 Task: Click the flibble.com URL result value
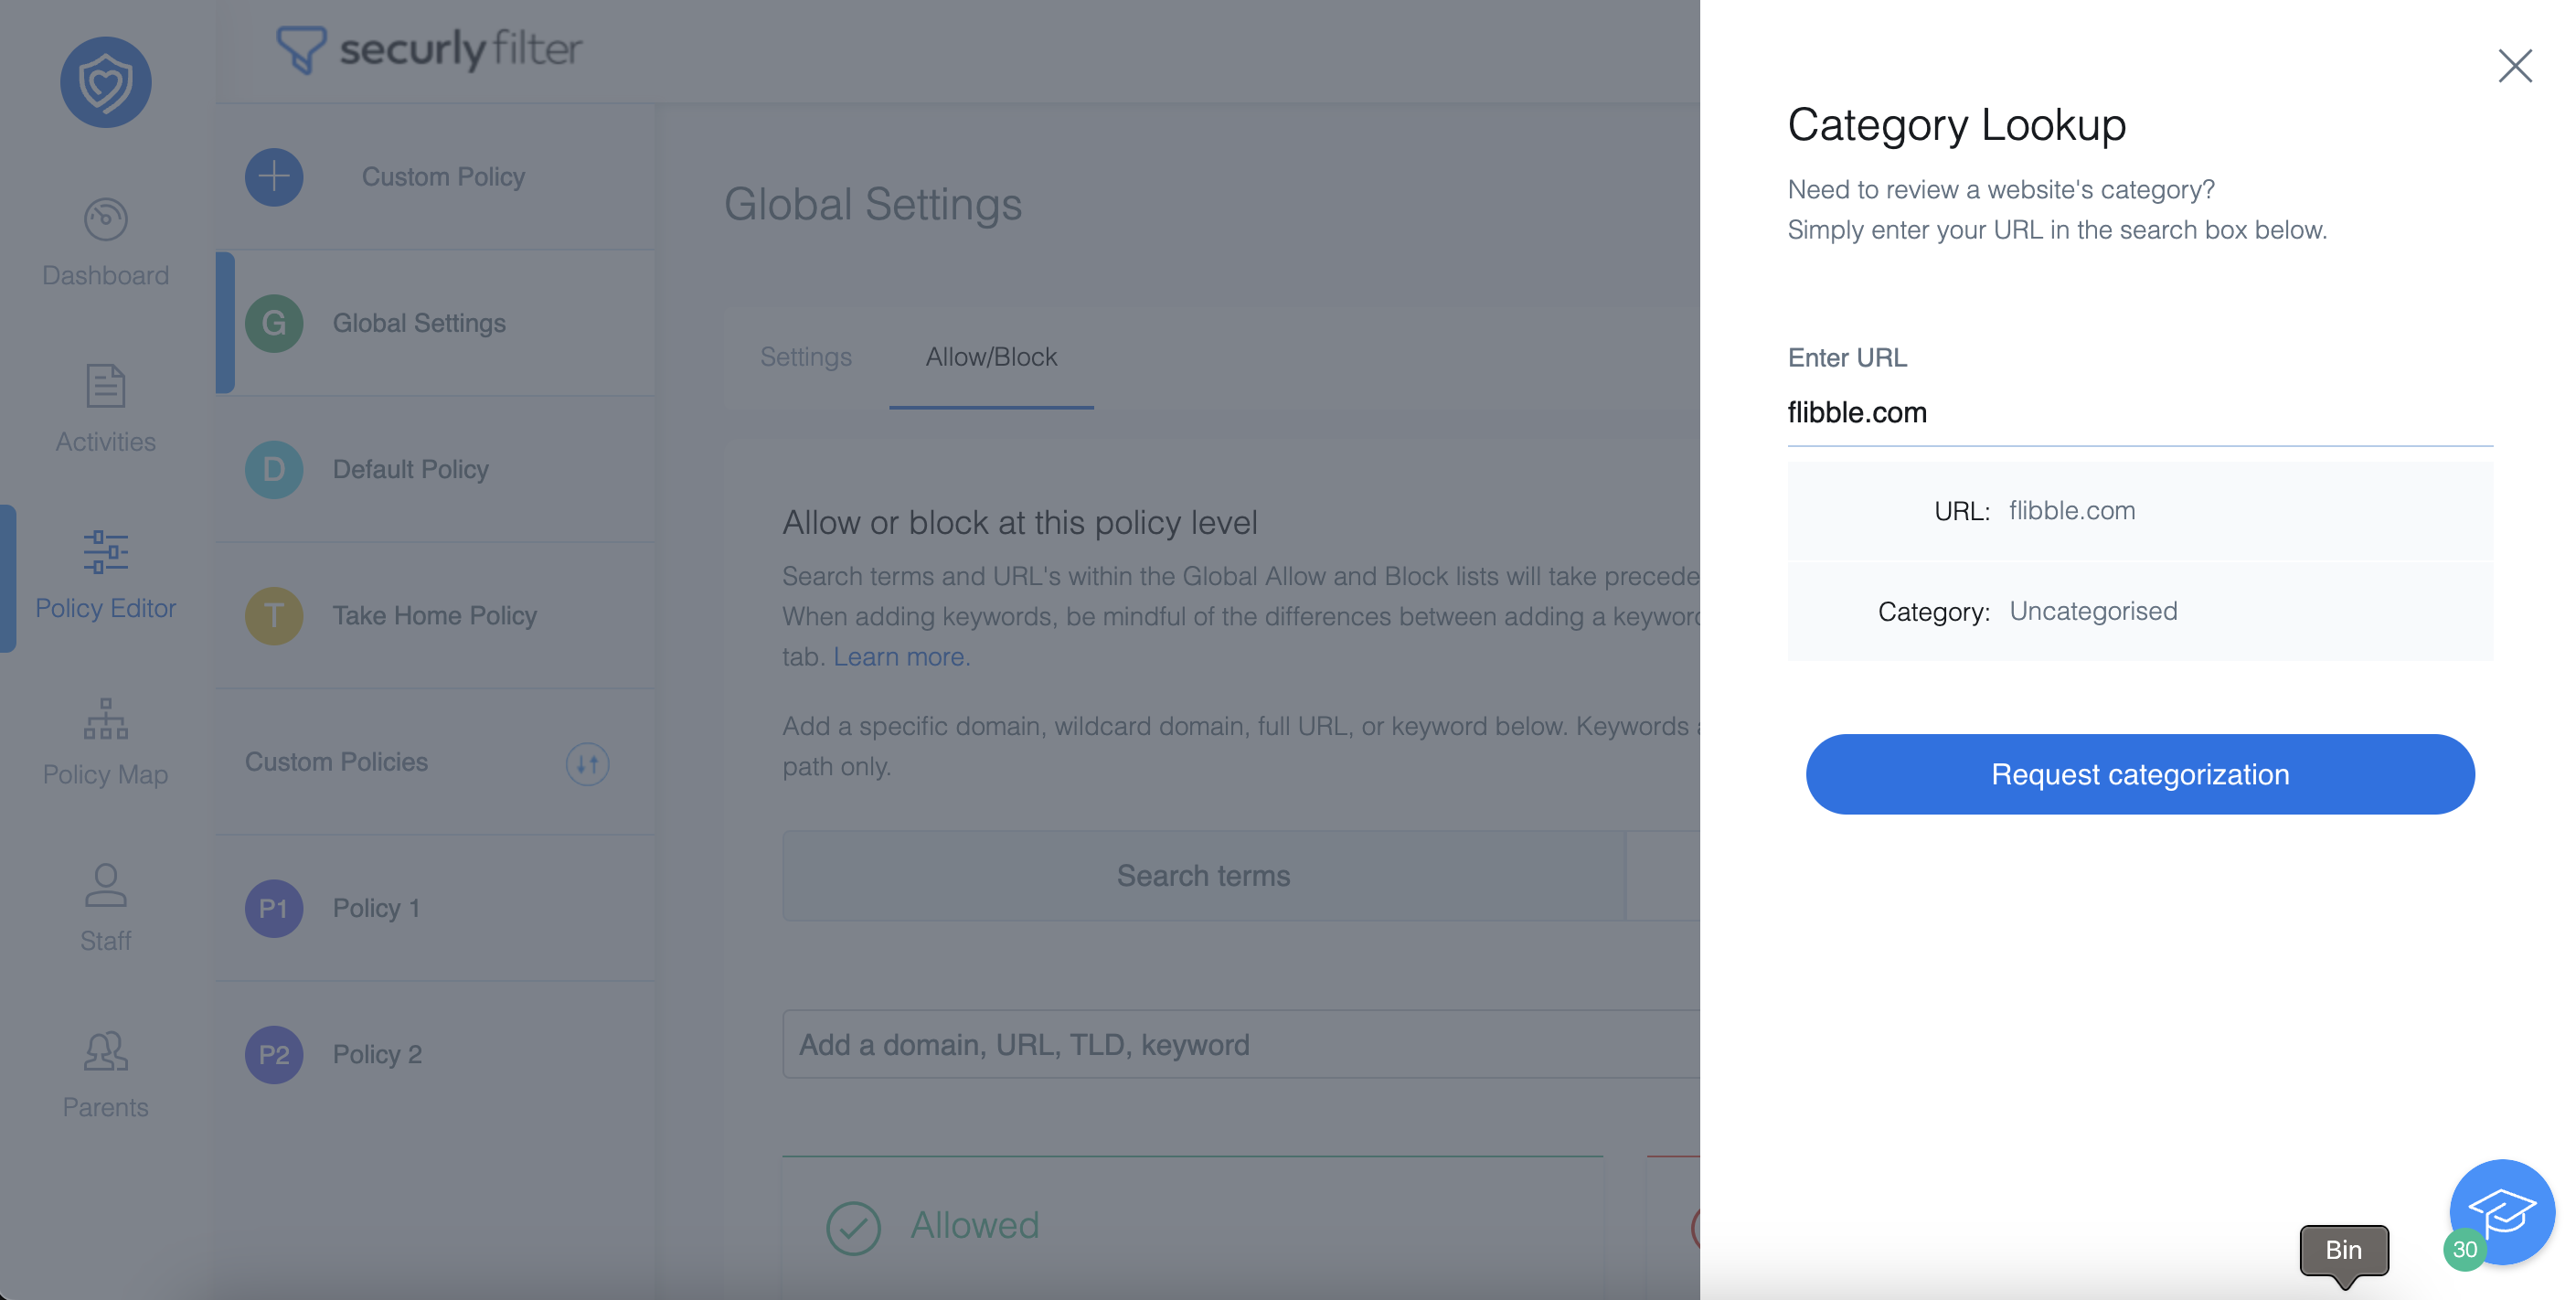(x=2072, y=510)
